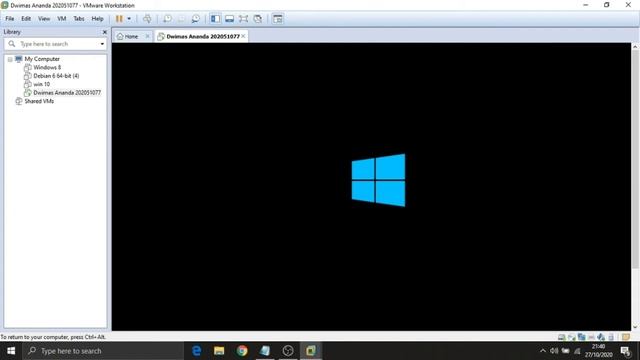Send Ctrl+Alt+Del to the virtual machine

pos(147,19)
